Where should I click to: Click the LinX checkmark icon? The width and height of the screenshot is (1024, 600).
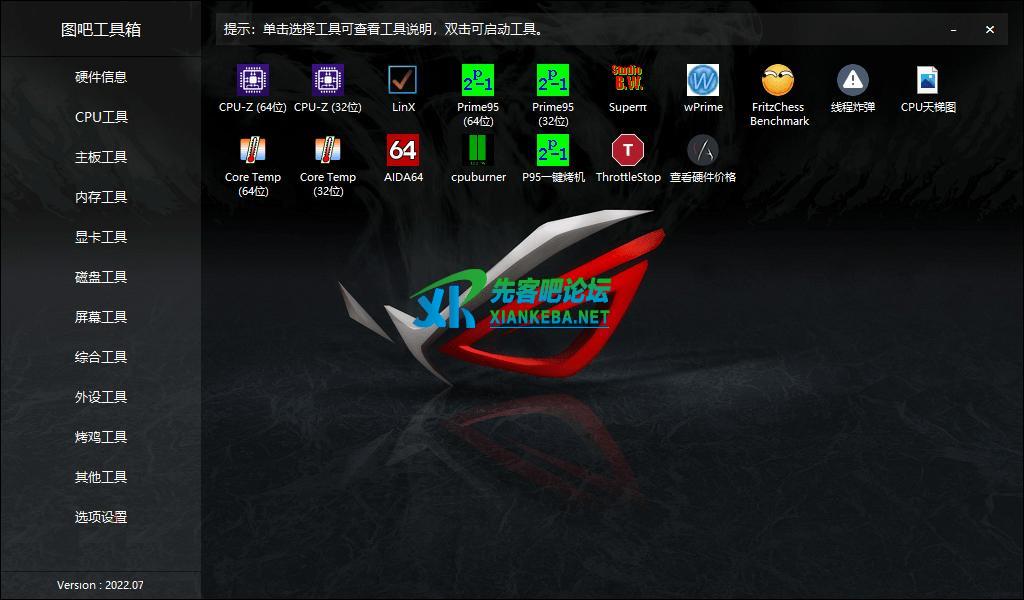403,80
